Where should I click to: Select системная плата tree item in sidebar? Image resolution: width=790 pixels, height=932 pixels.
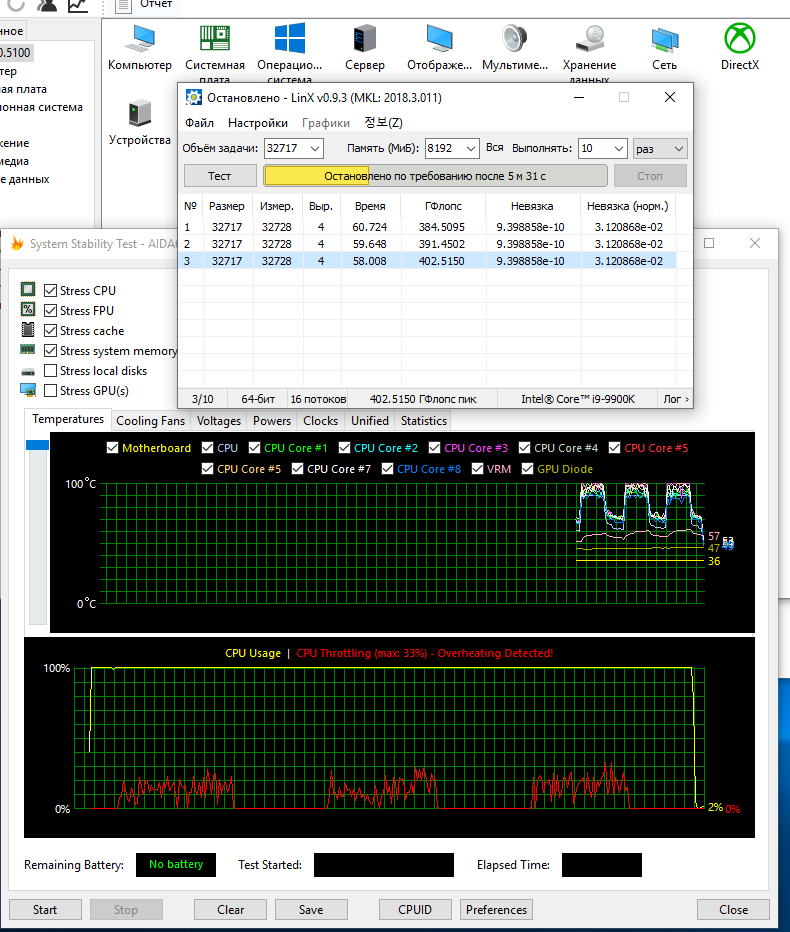pos(24,89)
